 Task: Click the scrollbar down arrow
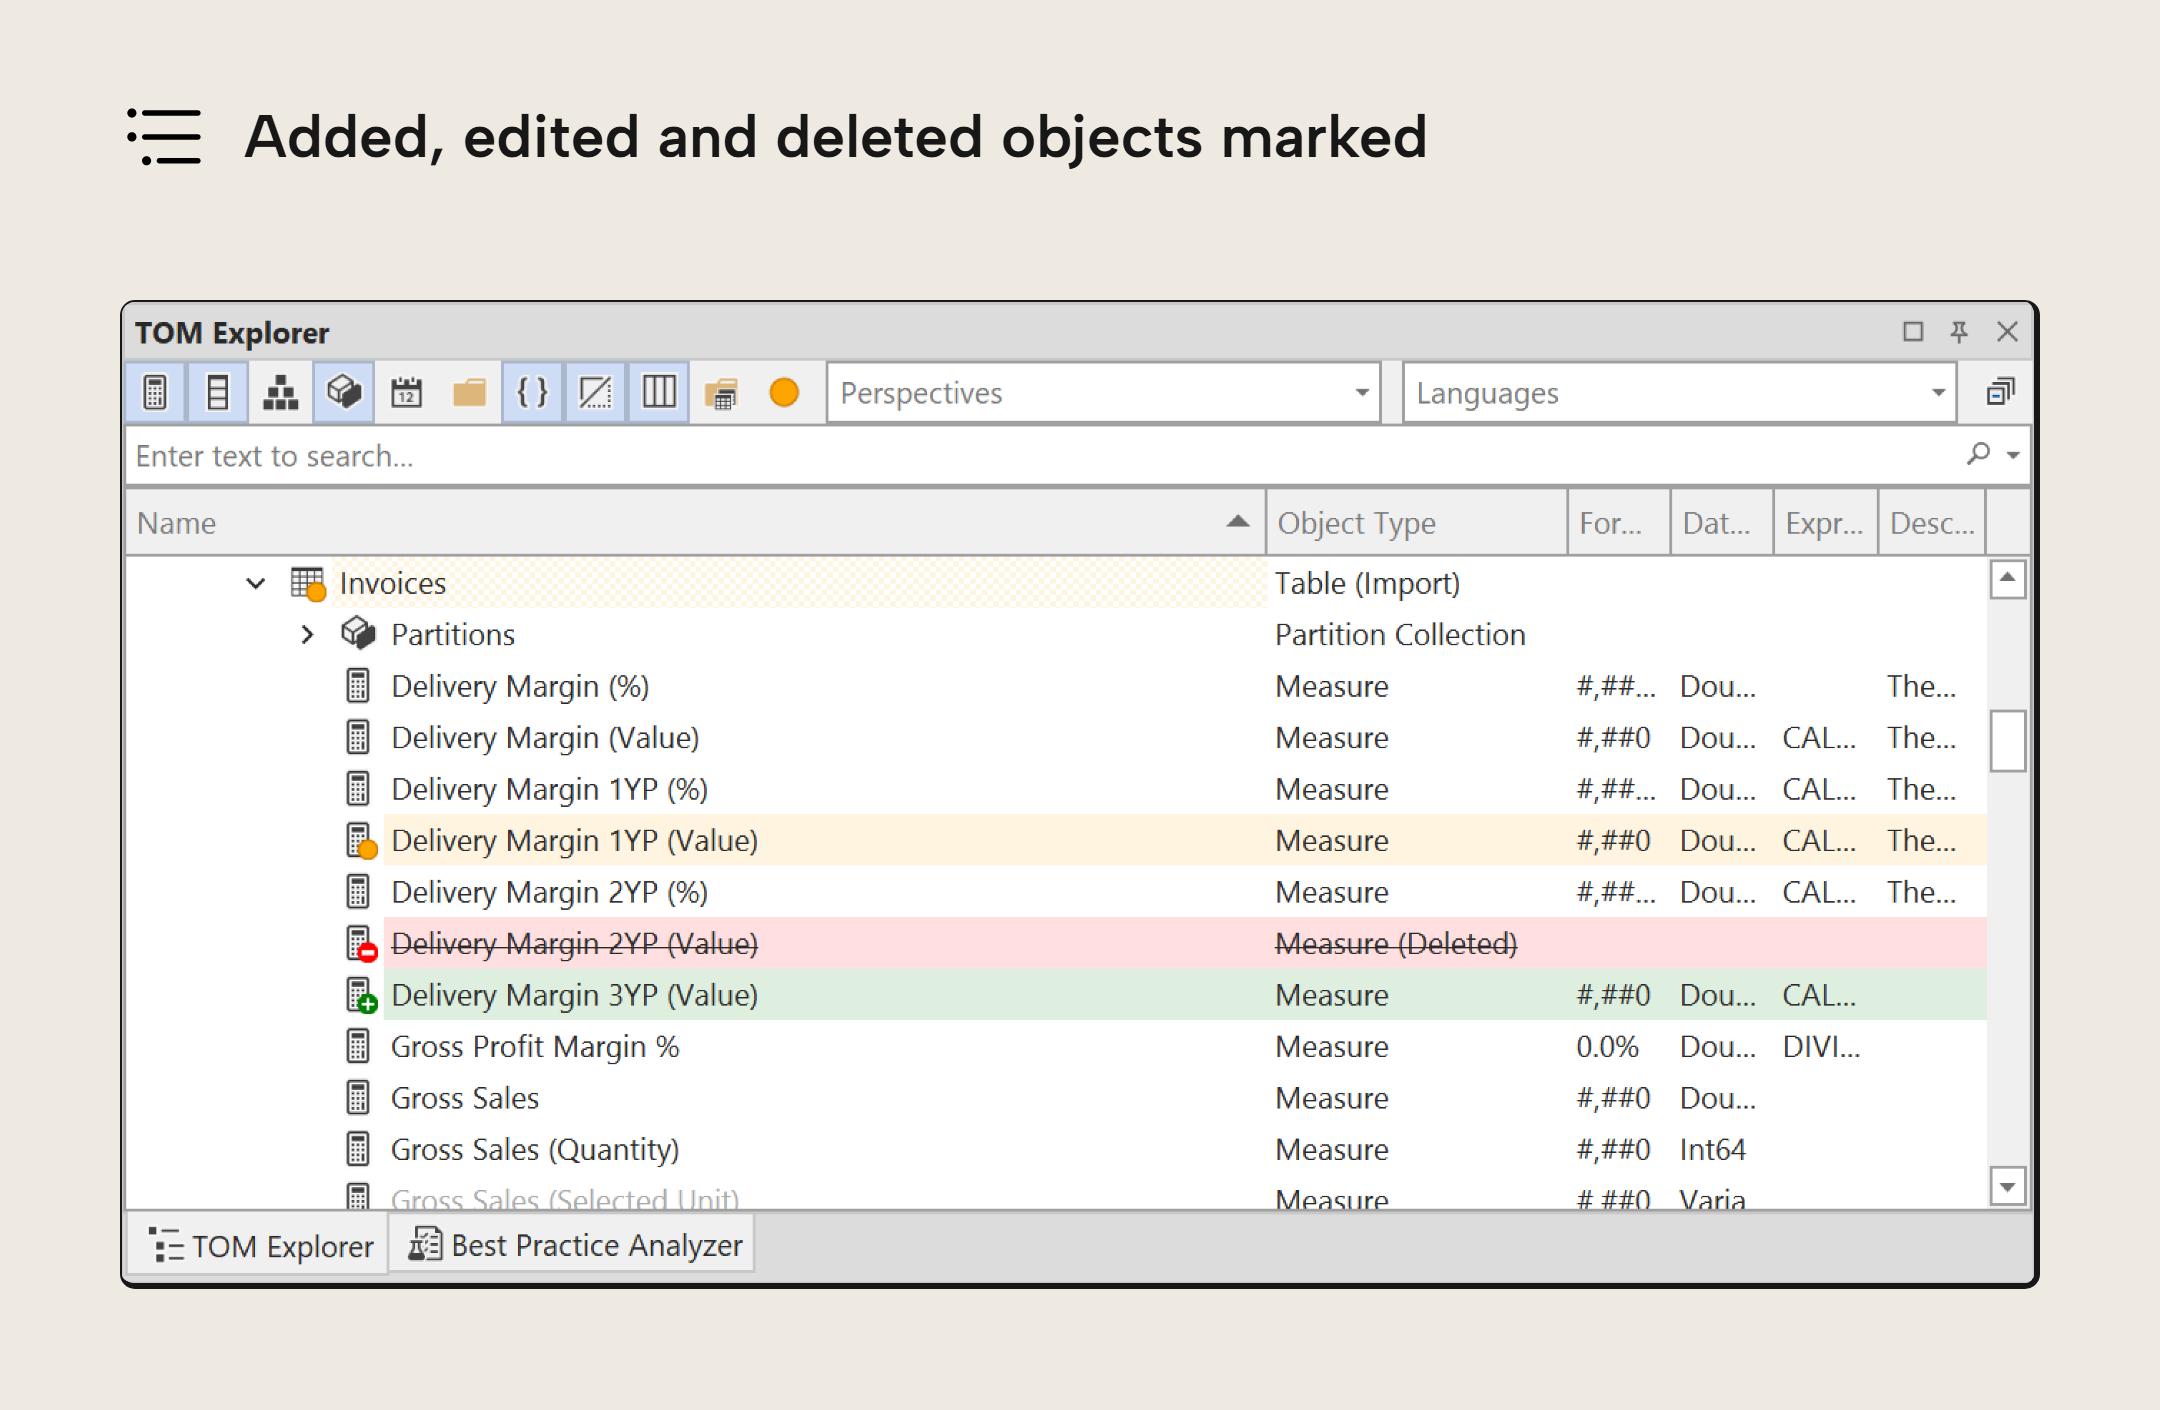(x=2007, y=1187)
